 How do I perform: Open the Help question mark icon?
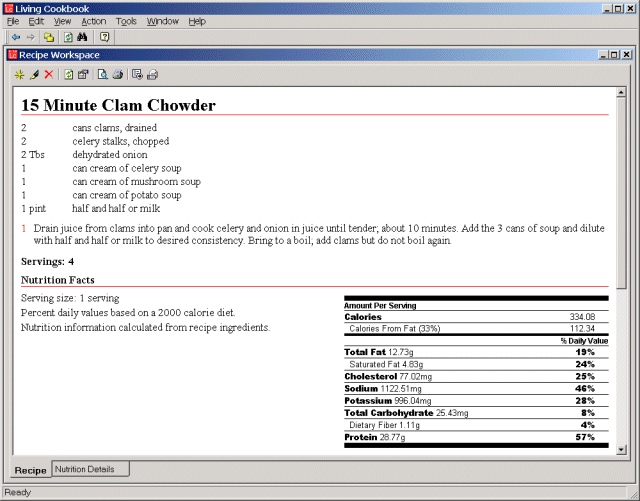click(x=104, y=38)
